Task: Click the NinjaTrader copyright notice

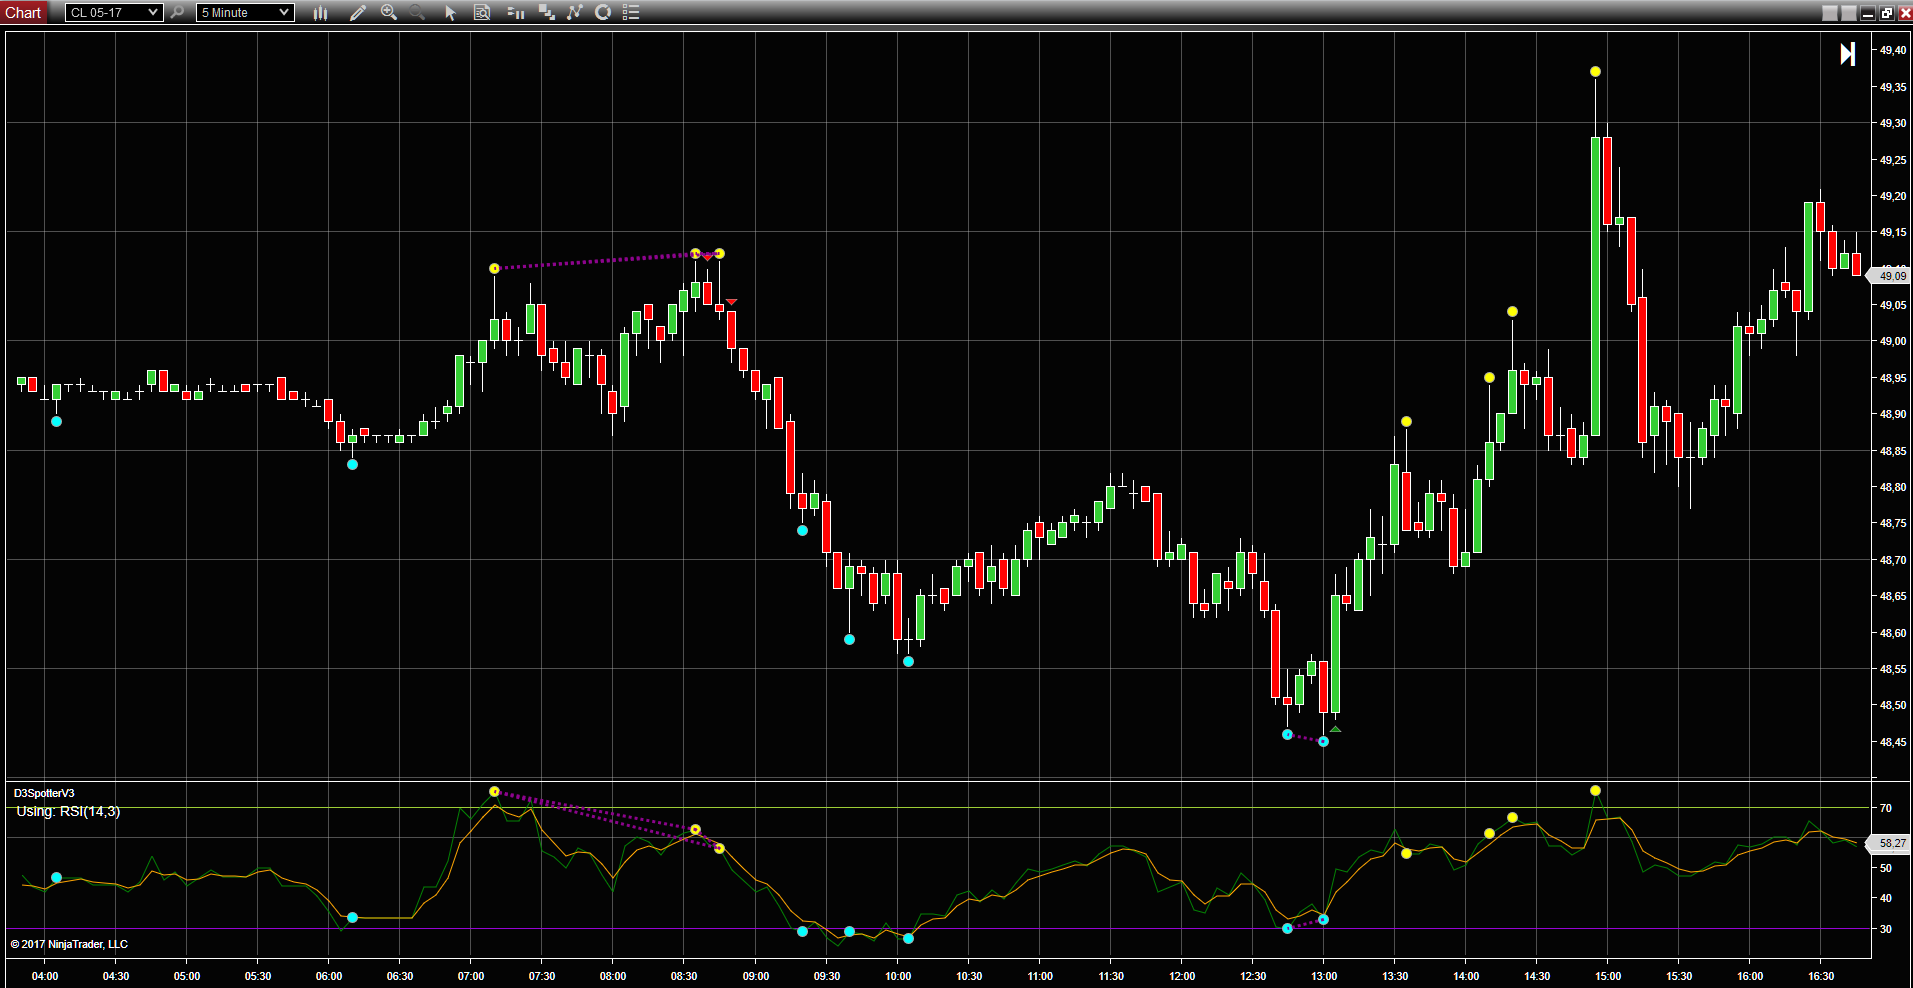Action: (x=69, y=944)
